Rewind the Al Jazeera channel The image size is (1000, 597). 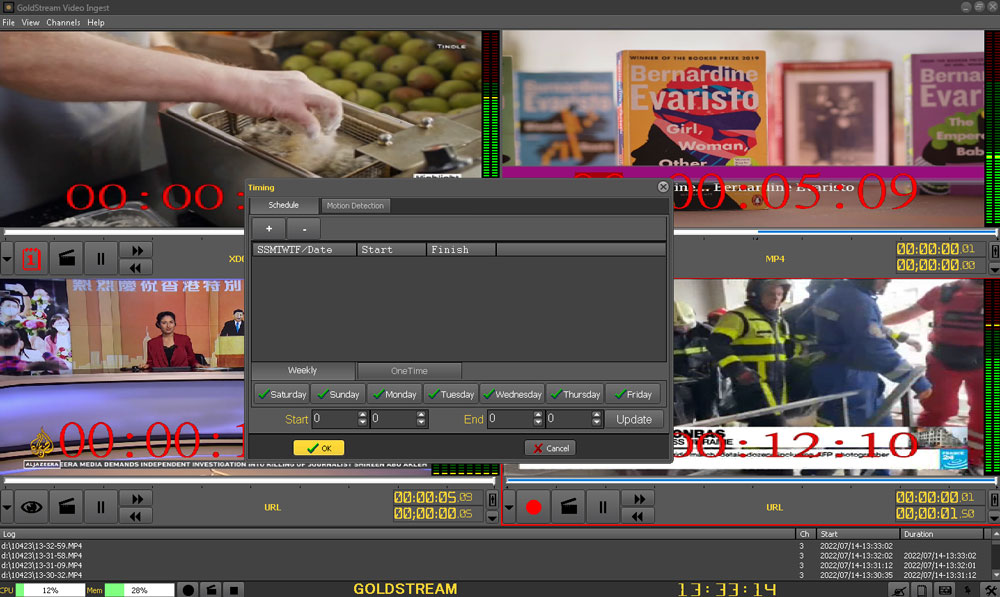click(x=136, y=516)
